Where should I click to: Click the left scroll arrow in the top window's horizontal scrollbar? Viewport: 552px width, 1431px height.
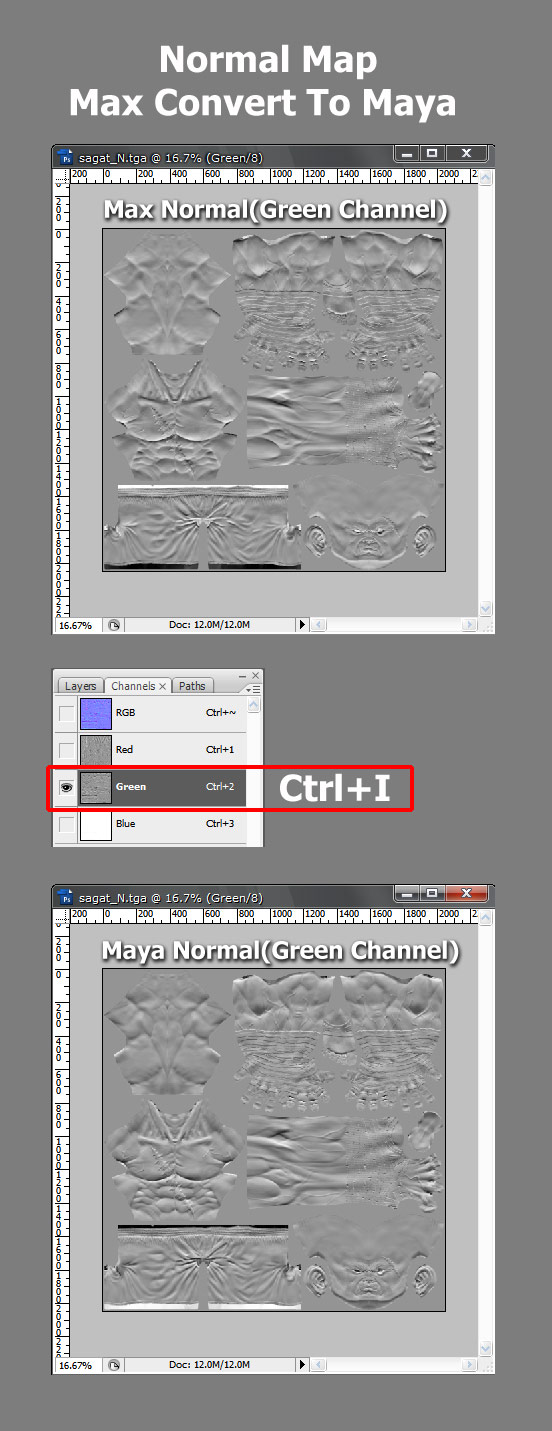318,625
